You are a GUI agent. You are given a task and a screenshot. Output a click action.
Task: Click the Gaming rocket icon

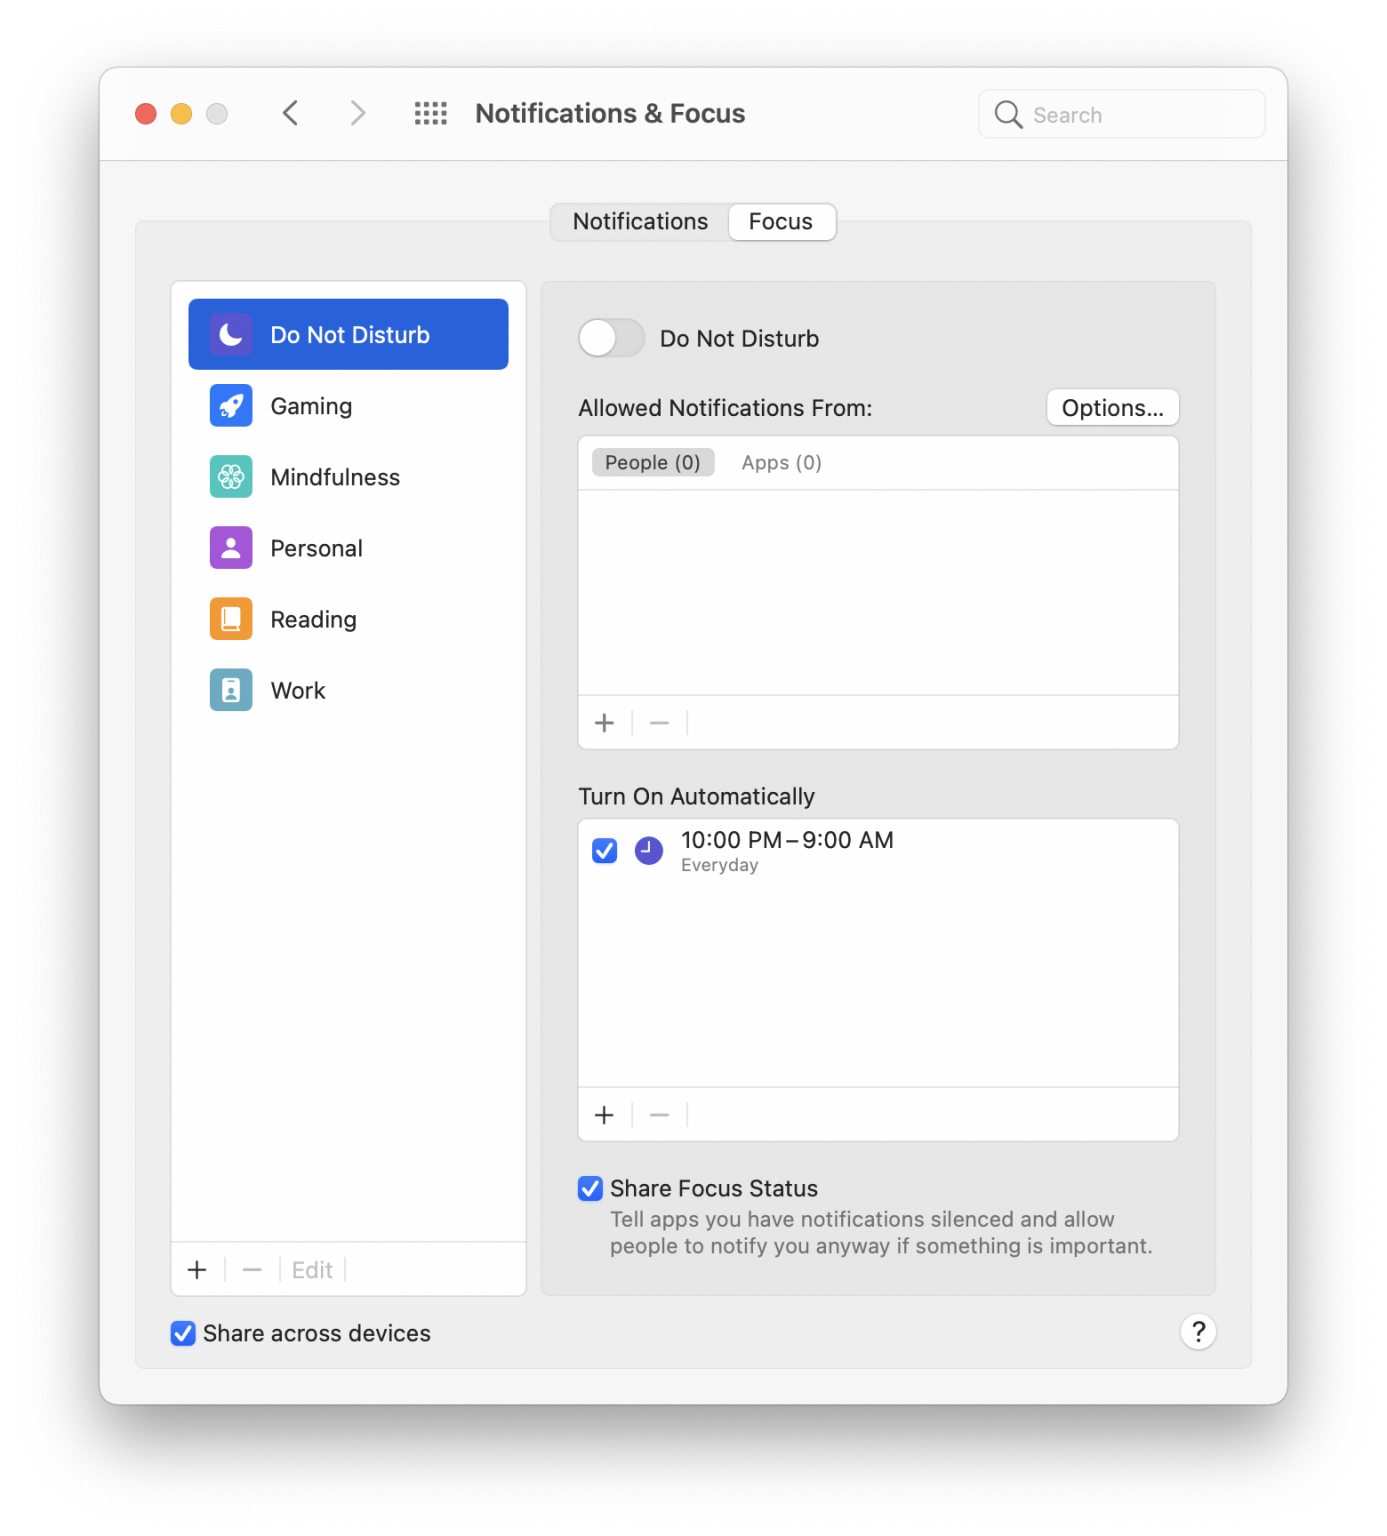230,405
